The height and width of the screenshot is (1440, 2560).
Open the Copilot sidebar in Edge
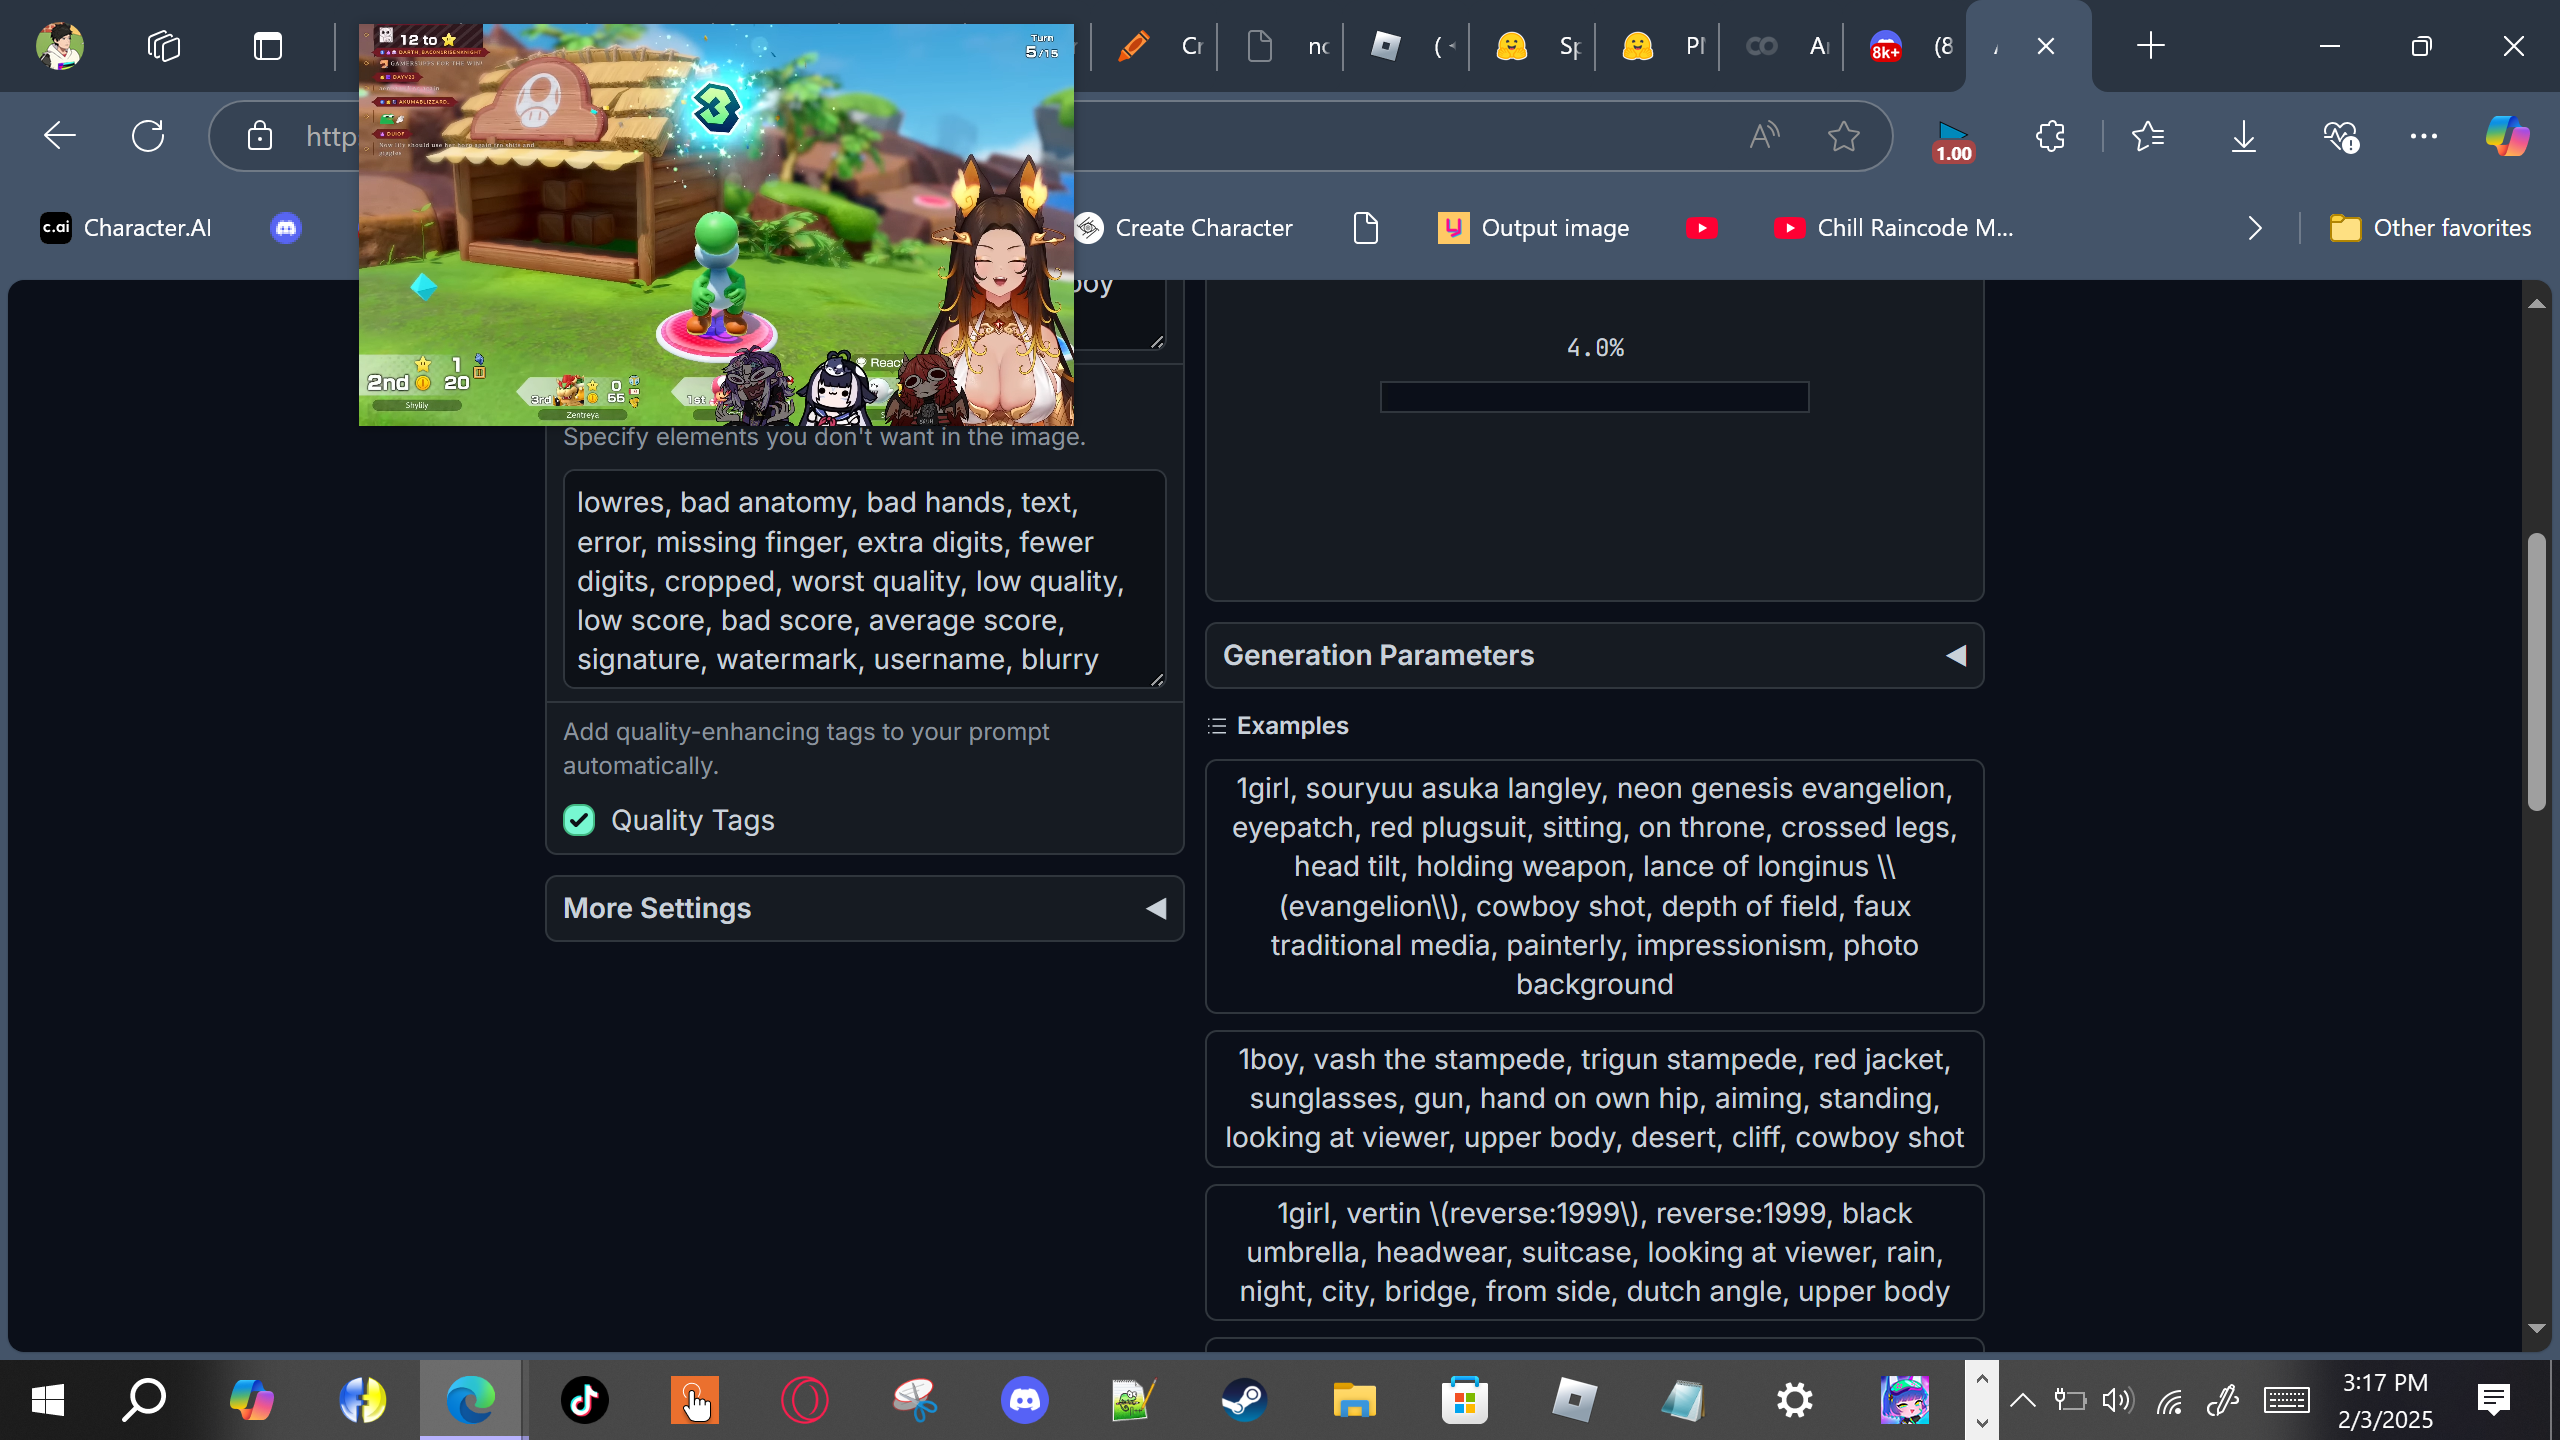[x=2506, y=135]
